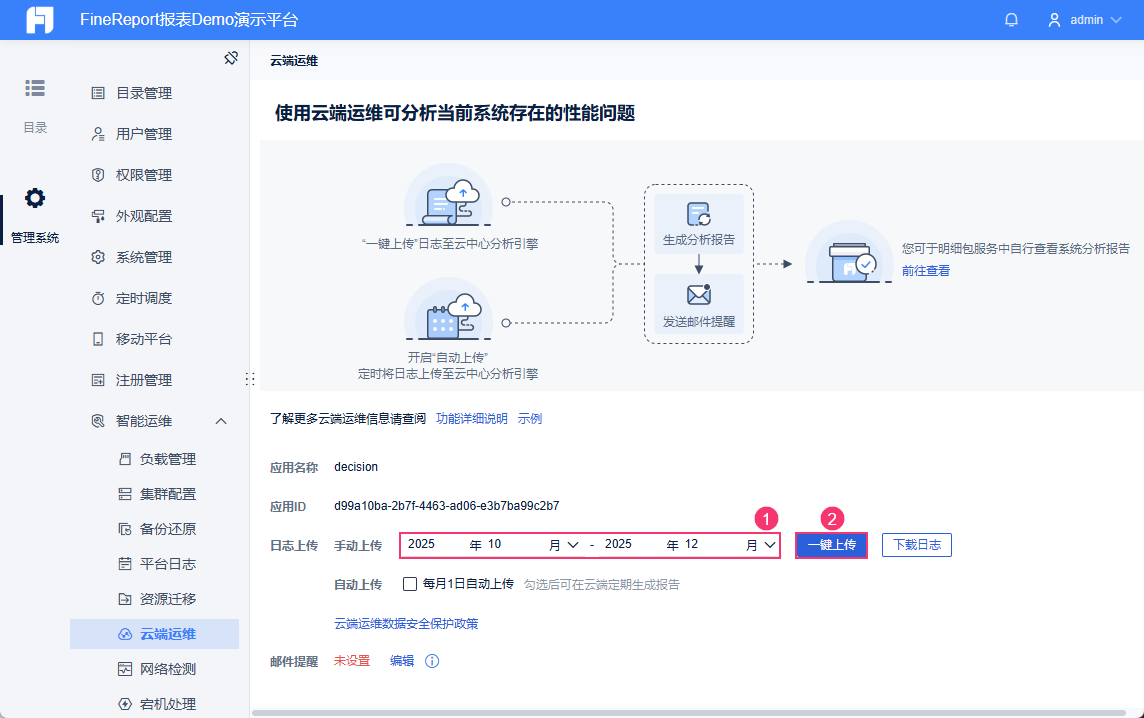The width and height of the screenshot is (1144, 718).
Task: Open the 目录 directory list icon
Action: 35,88
